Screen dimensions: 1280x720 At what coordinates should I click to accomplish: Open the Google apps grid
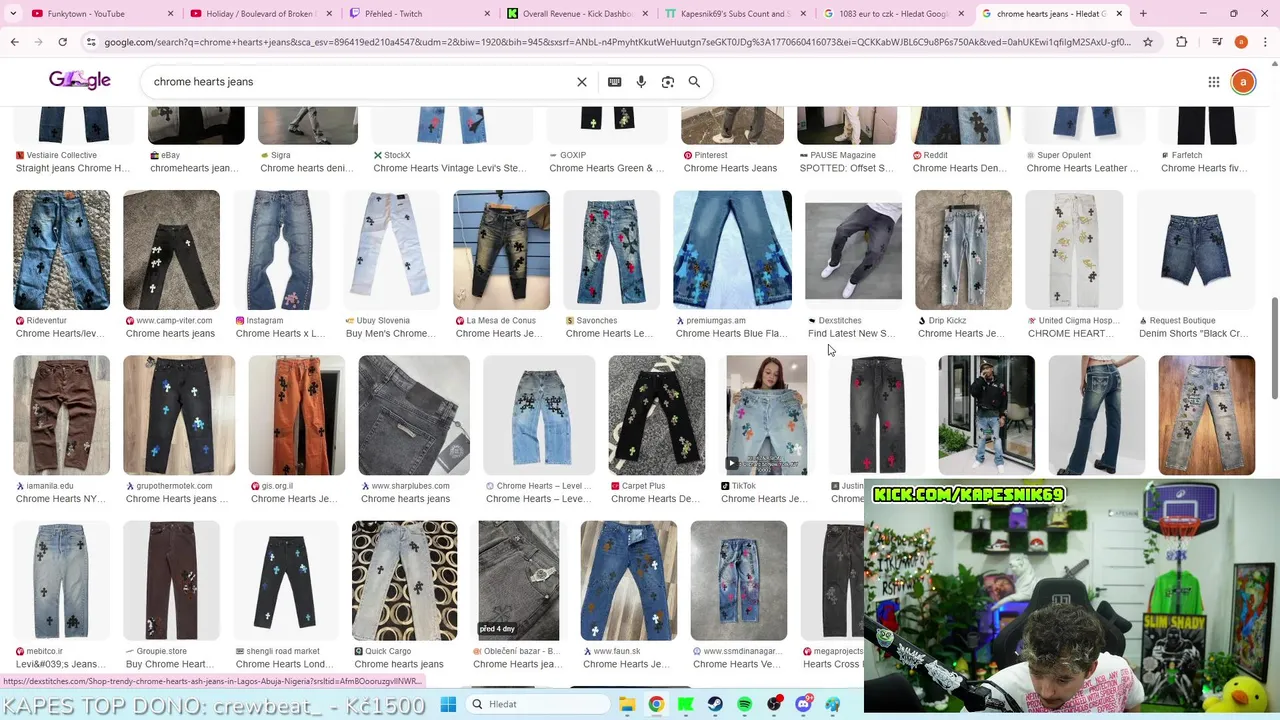click(1214, 82)
